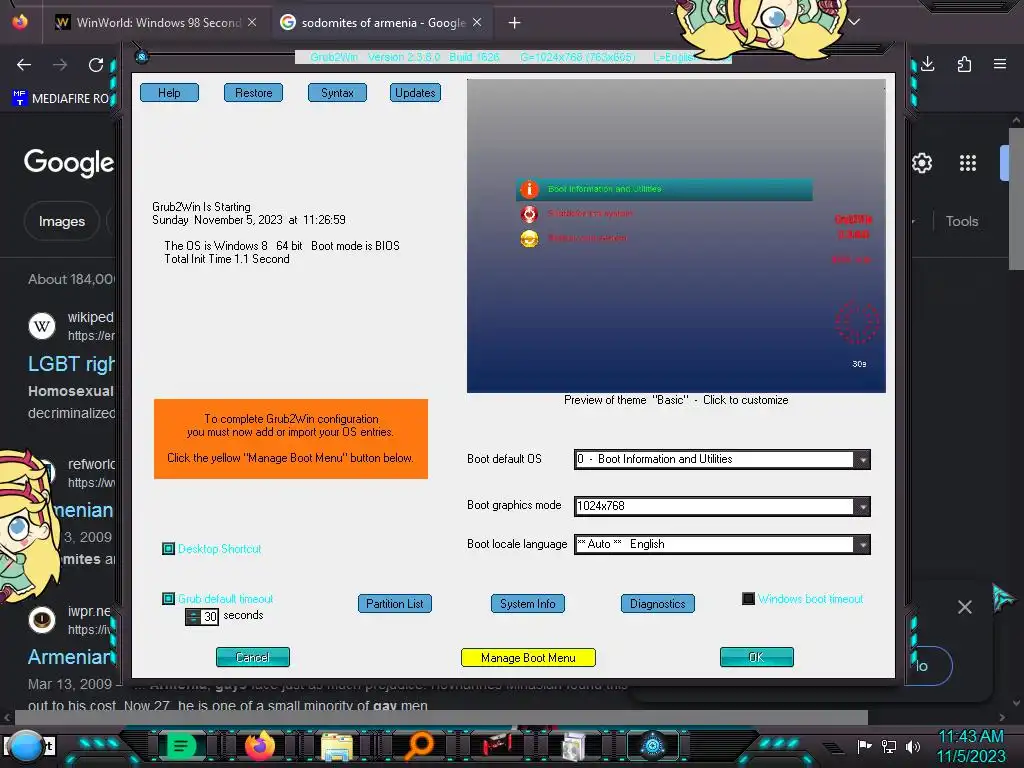Click the Google logo
This screenshot has width=1024, height=768.
[69, 162]
